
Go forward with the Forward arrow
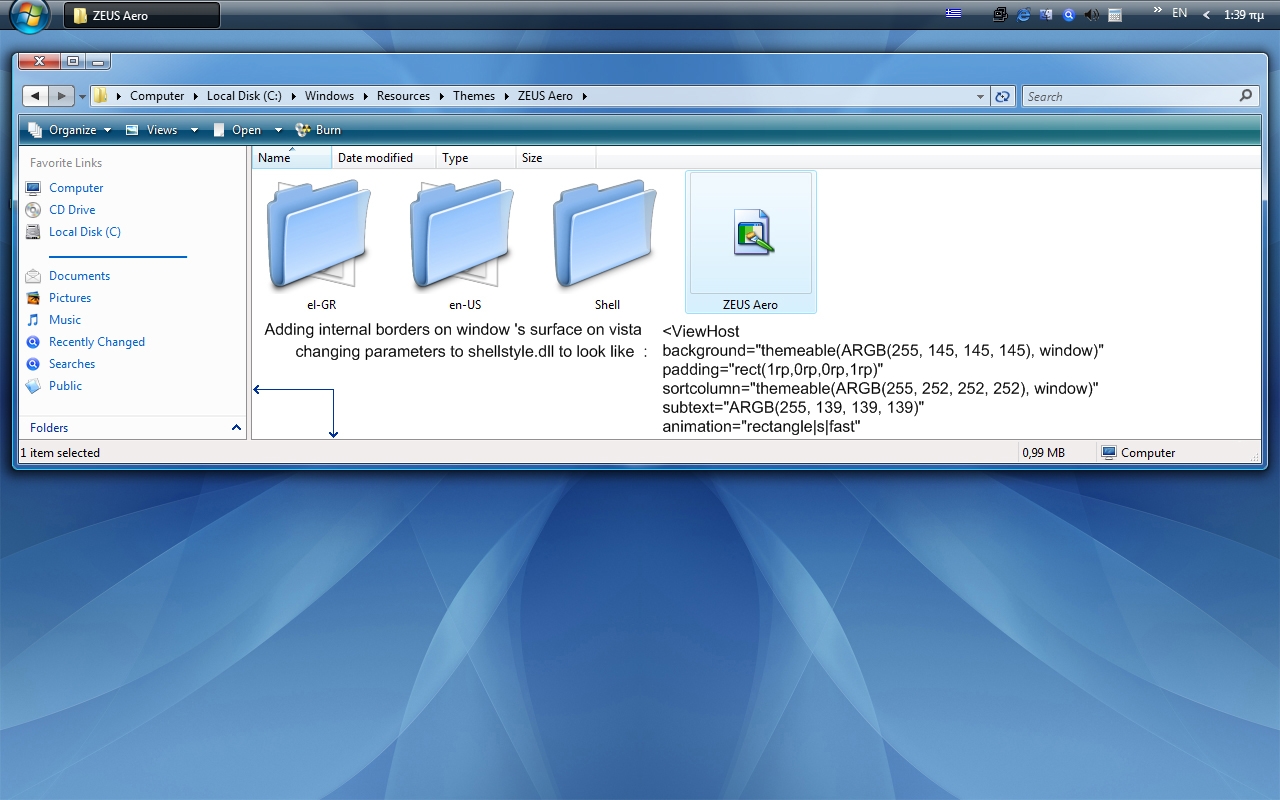point(62,96)
